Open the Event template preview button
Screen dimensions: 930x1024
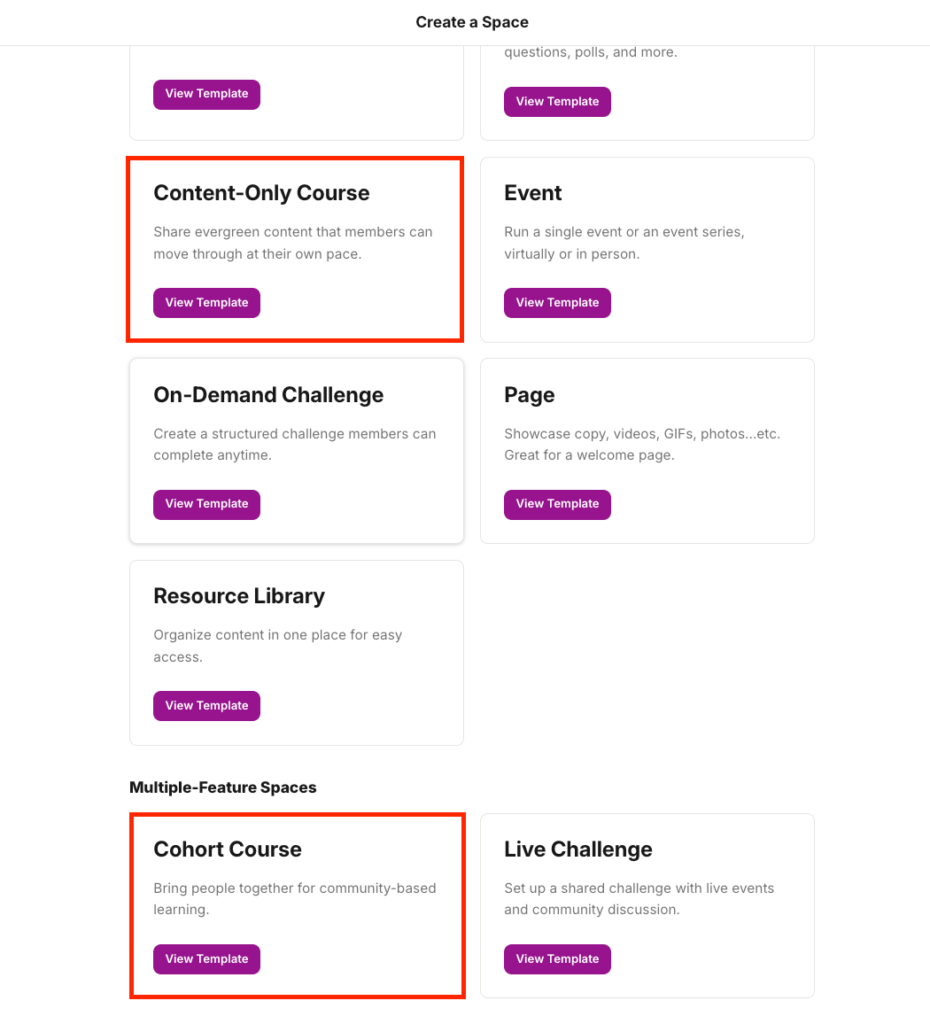click(x=557, y=303)
